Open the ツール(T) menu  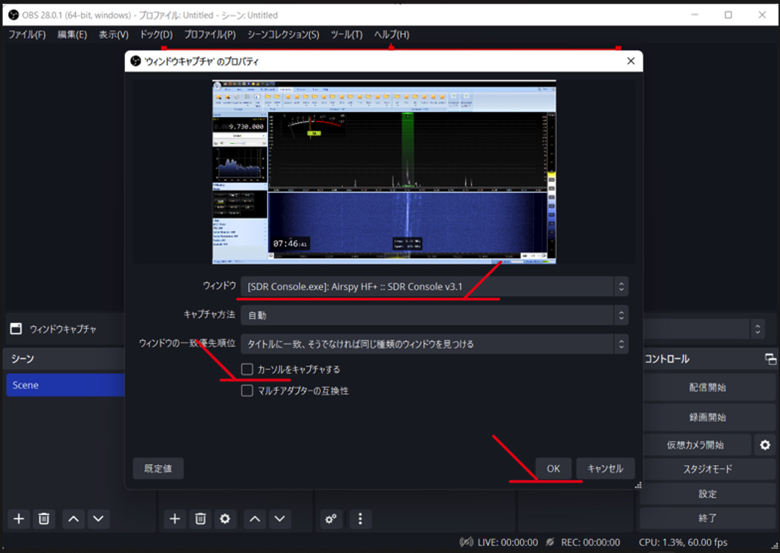click(347, 34)
